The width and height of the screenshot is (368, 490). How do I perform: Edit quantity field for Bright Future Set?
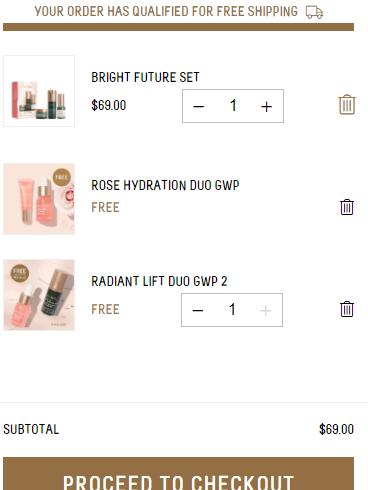(x=233, y=106)
